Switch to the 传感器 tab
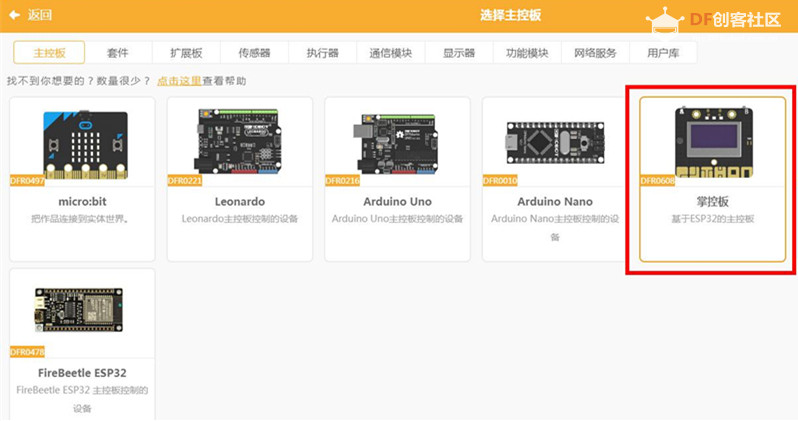798x421 pixels. [254, 52]
